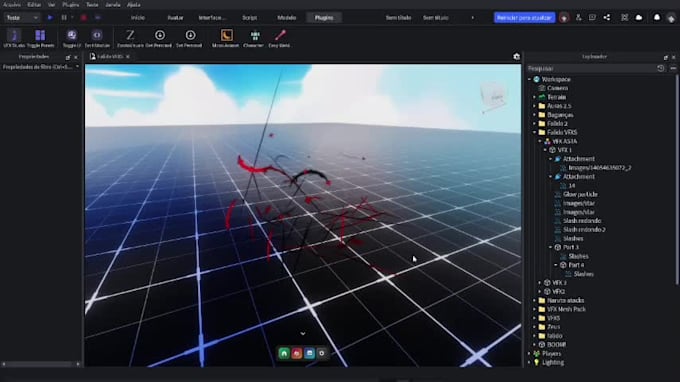Screen dimensions: 680x382
Task: Open the chat bubble icon in top bar
Action: (x=592, y=17)
